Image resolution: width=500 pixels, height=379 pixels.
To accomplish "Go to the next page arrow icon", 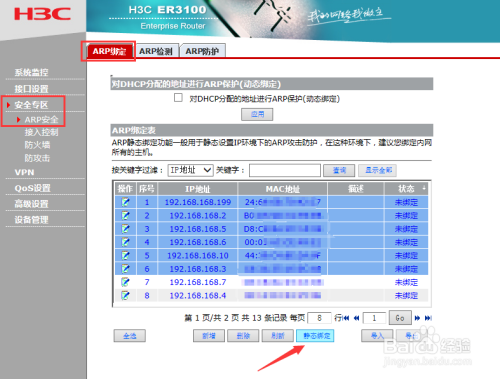I will [417, 318].
